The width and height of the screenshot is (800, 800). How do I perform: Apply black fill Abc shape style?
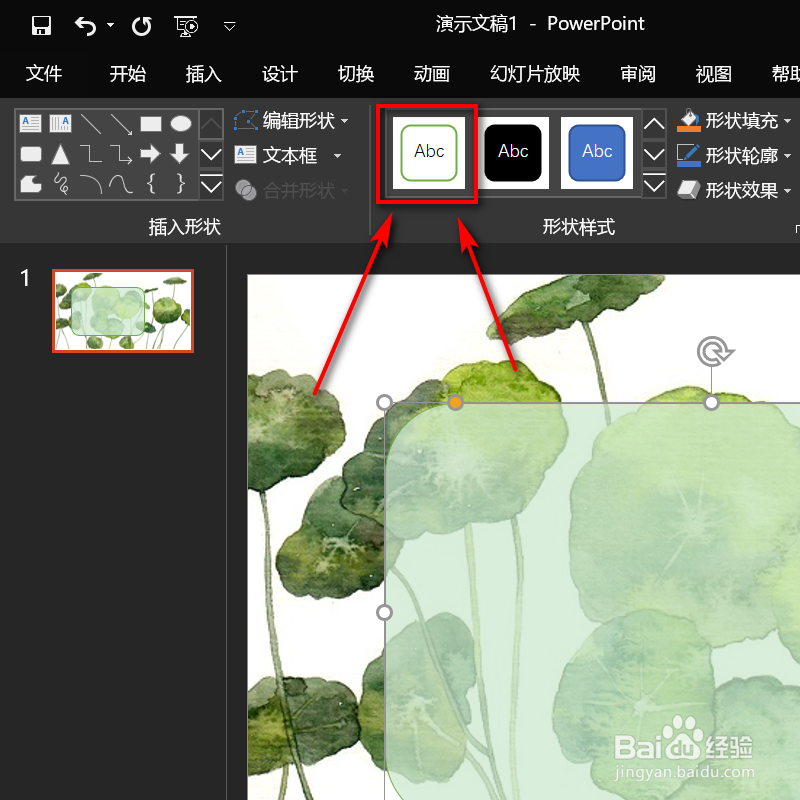click(513, 153)
